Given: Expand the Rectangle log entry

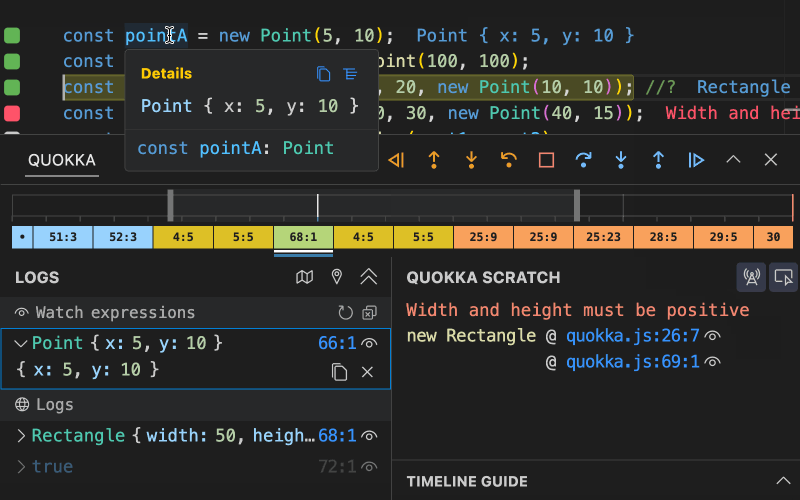Looking at the screenshot, I should (21, 436).
